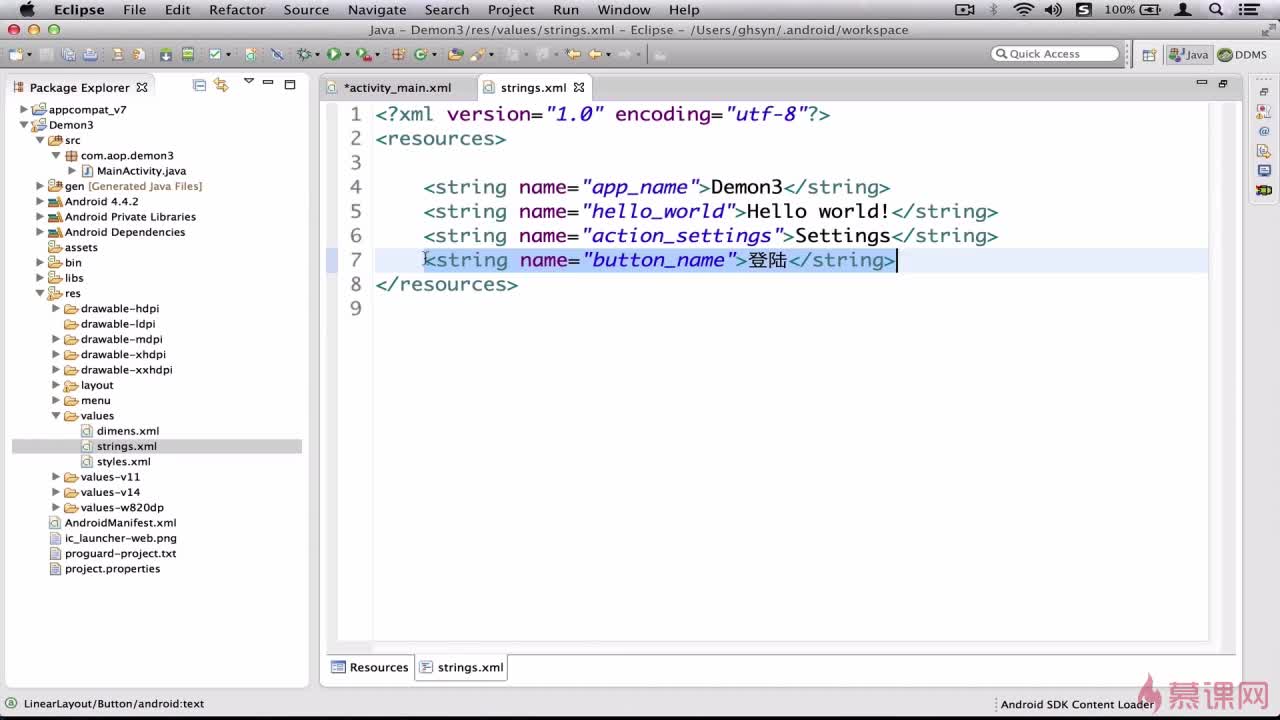Expand the appcompat_v7 project
The height and width of the screenshot is (720, 1280).
24,110
